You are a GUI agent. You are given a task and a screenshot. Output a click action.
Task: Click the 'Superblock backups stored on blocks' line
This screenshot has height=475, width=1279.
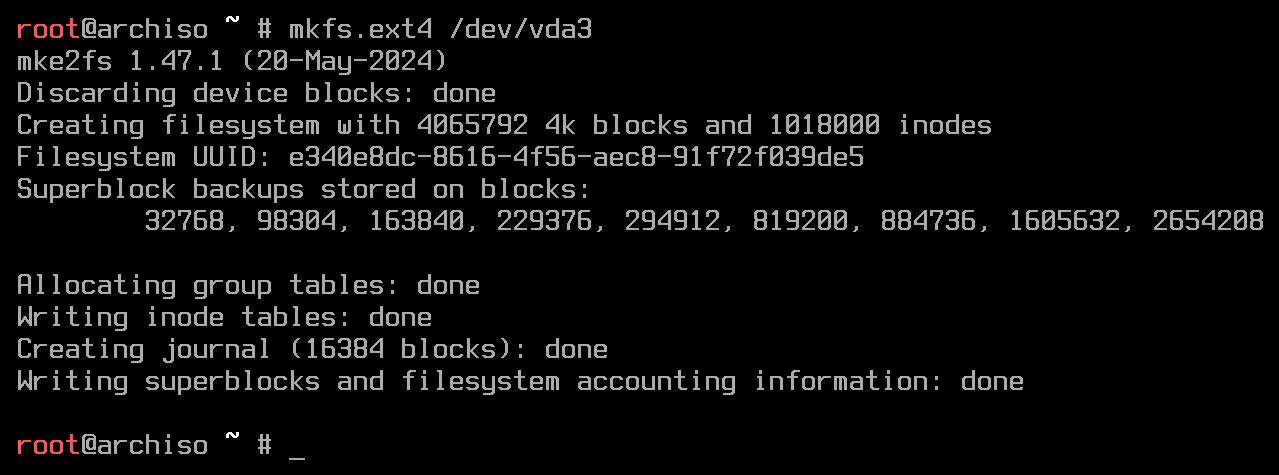[x=304, y=190]
